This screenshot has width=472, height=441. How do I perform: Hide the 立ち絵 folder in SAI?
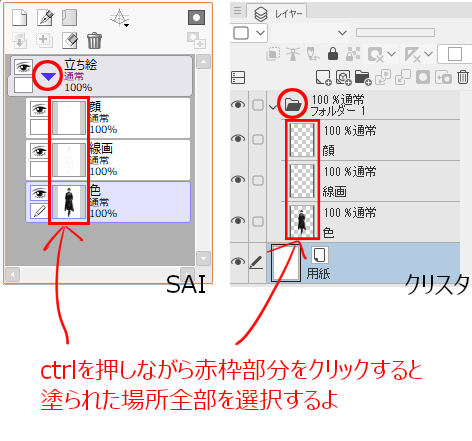click(23, 67)
